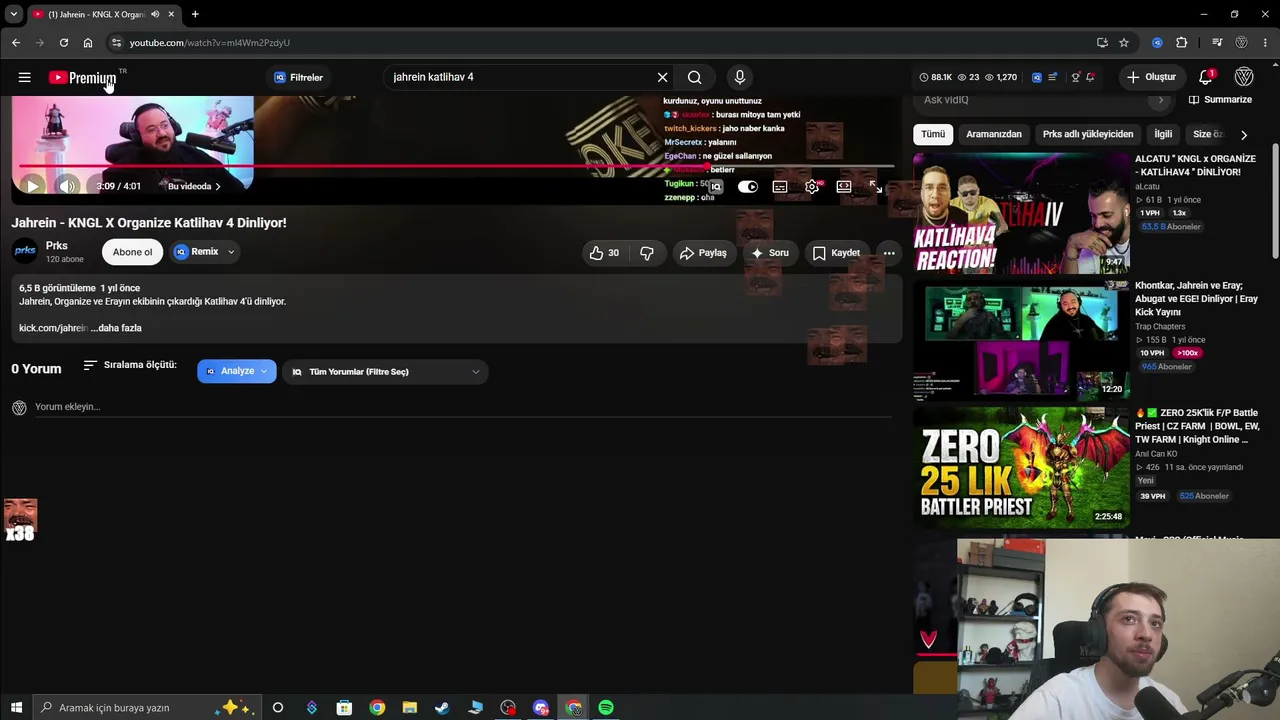
Task: Submit the Ask vidIQ arrow button
Action: pyautogui.click(x=1161, y=100)
